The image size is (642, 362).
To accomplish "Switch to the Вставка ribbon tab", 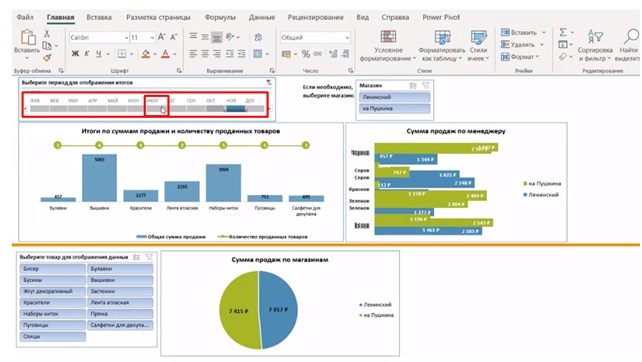I will point(99,17).
